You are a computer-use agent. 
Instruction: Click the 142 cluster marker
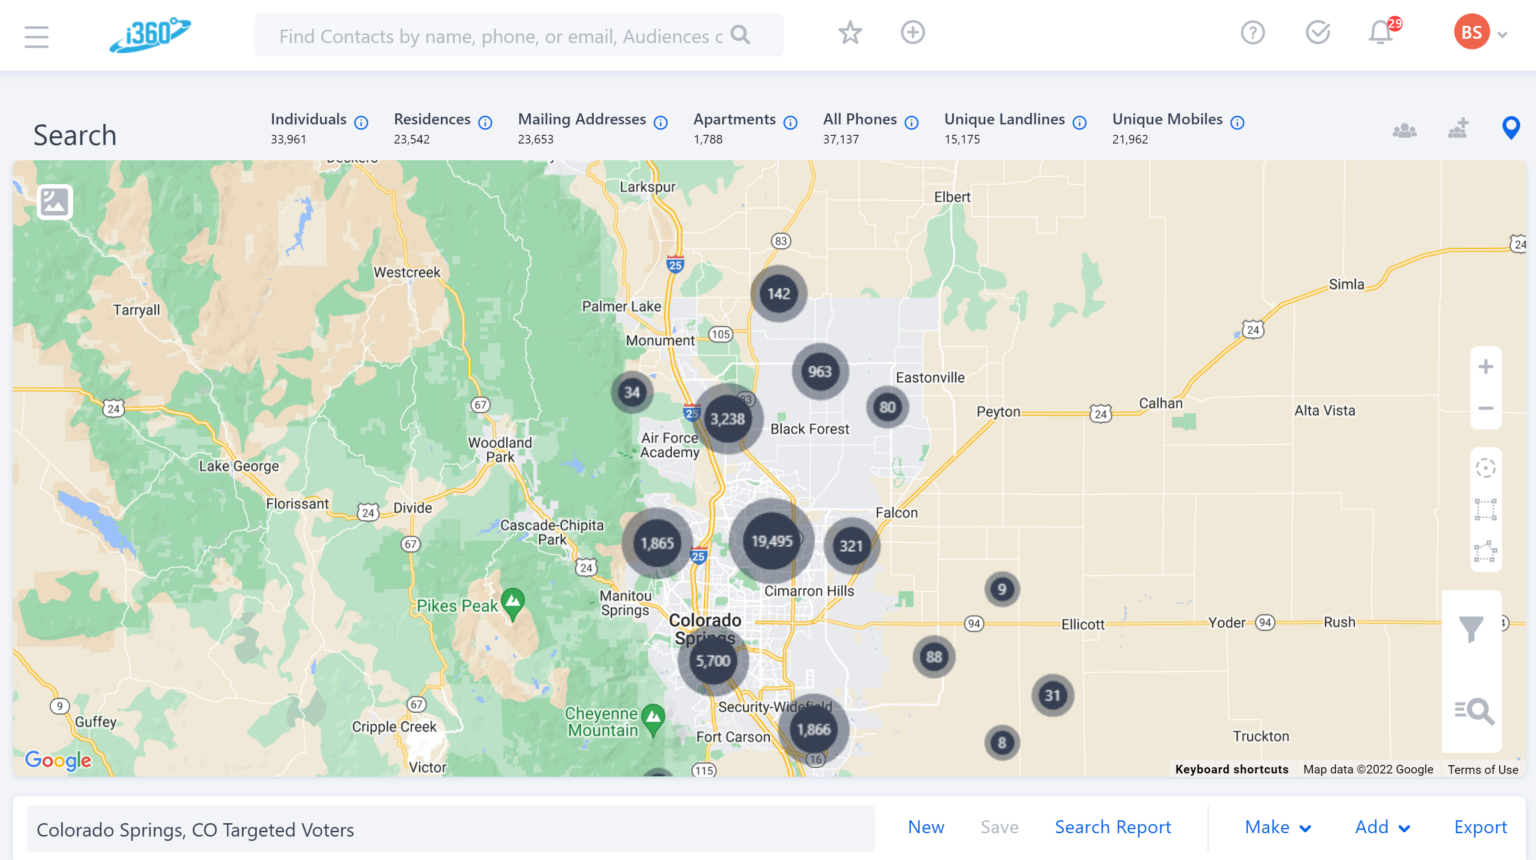tap(779, 294)
